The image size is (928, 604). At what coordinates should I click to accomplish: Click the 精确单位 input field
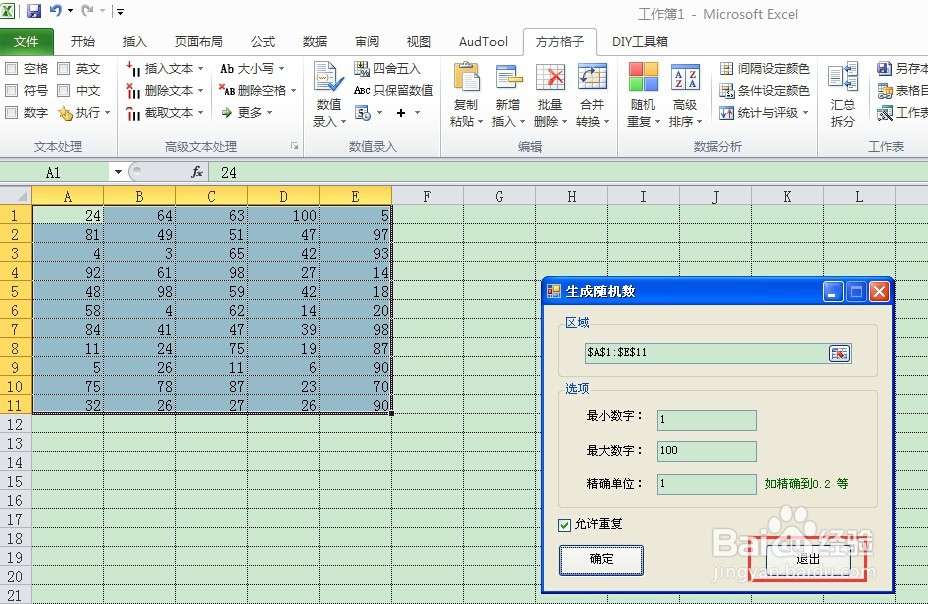coord(707,484)
